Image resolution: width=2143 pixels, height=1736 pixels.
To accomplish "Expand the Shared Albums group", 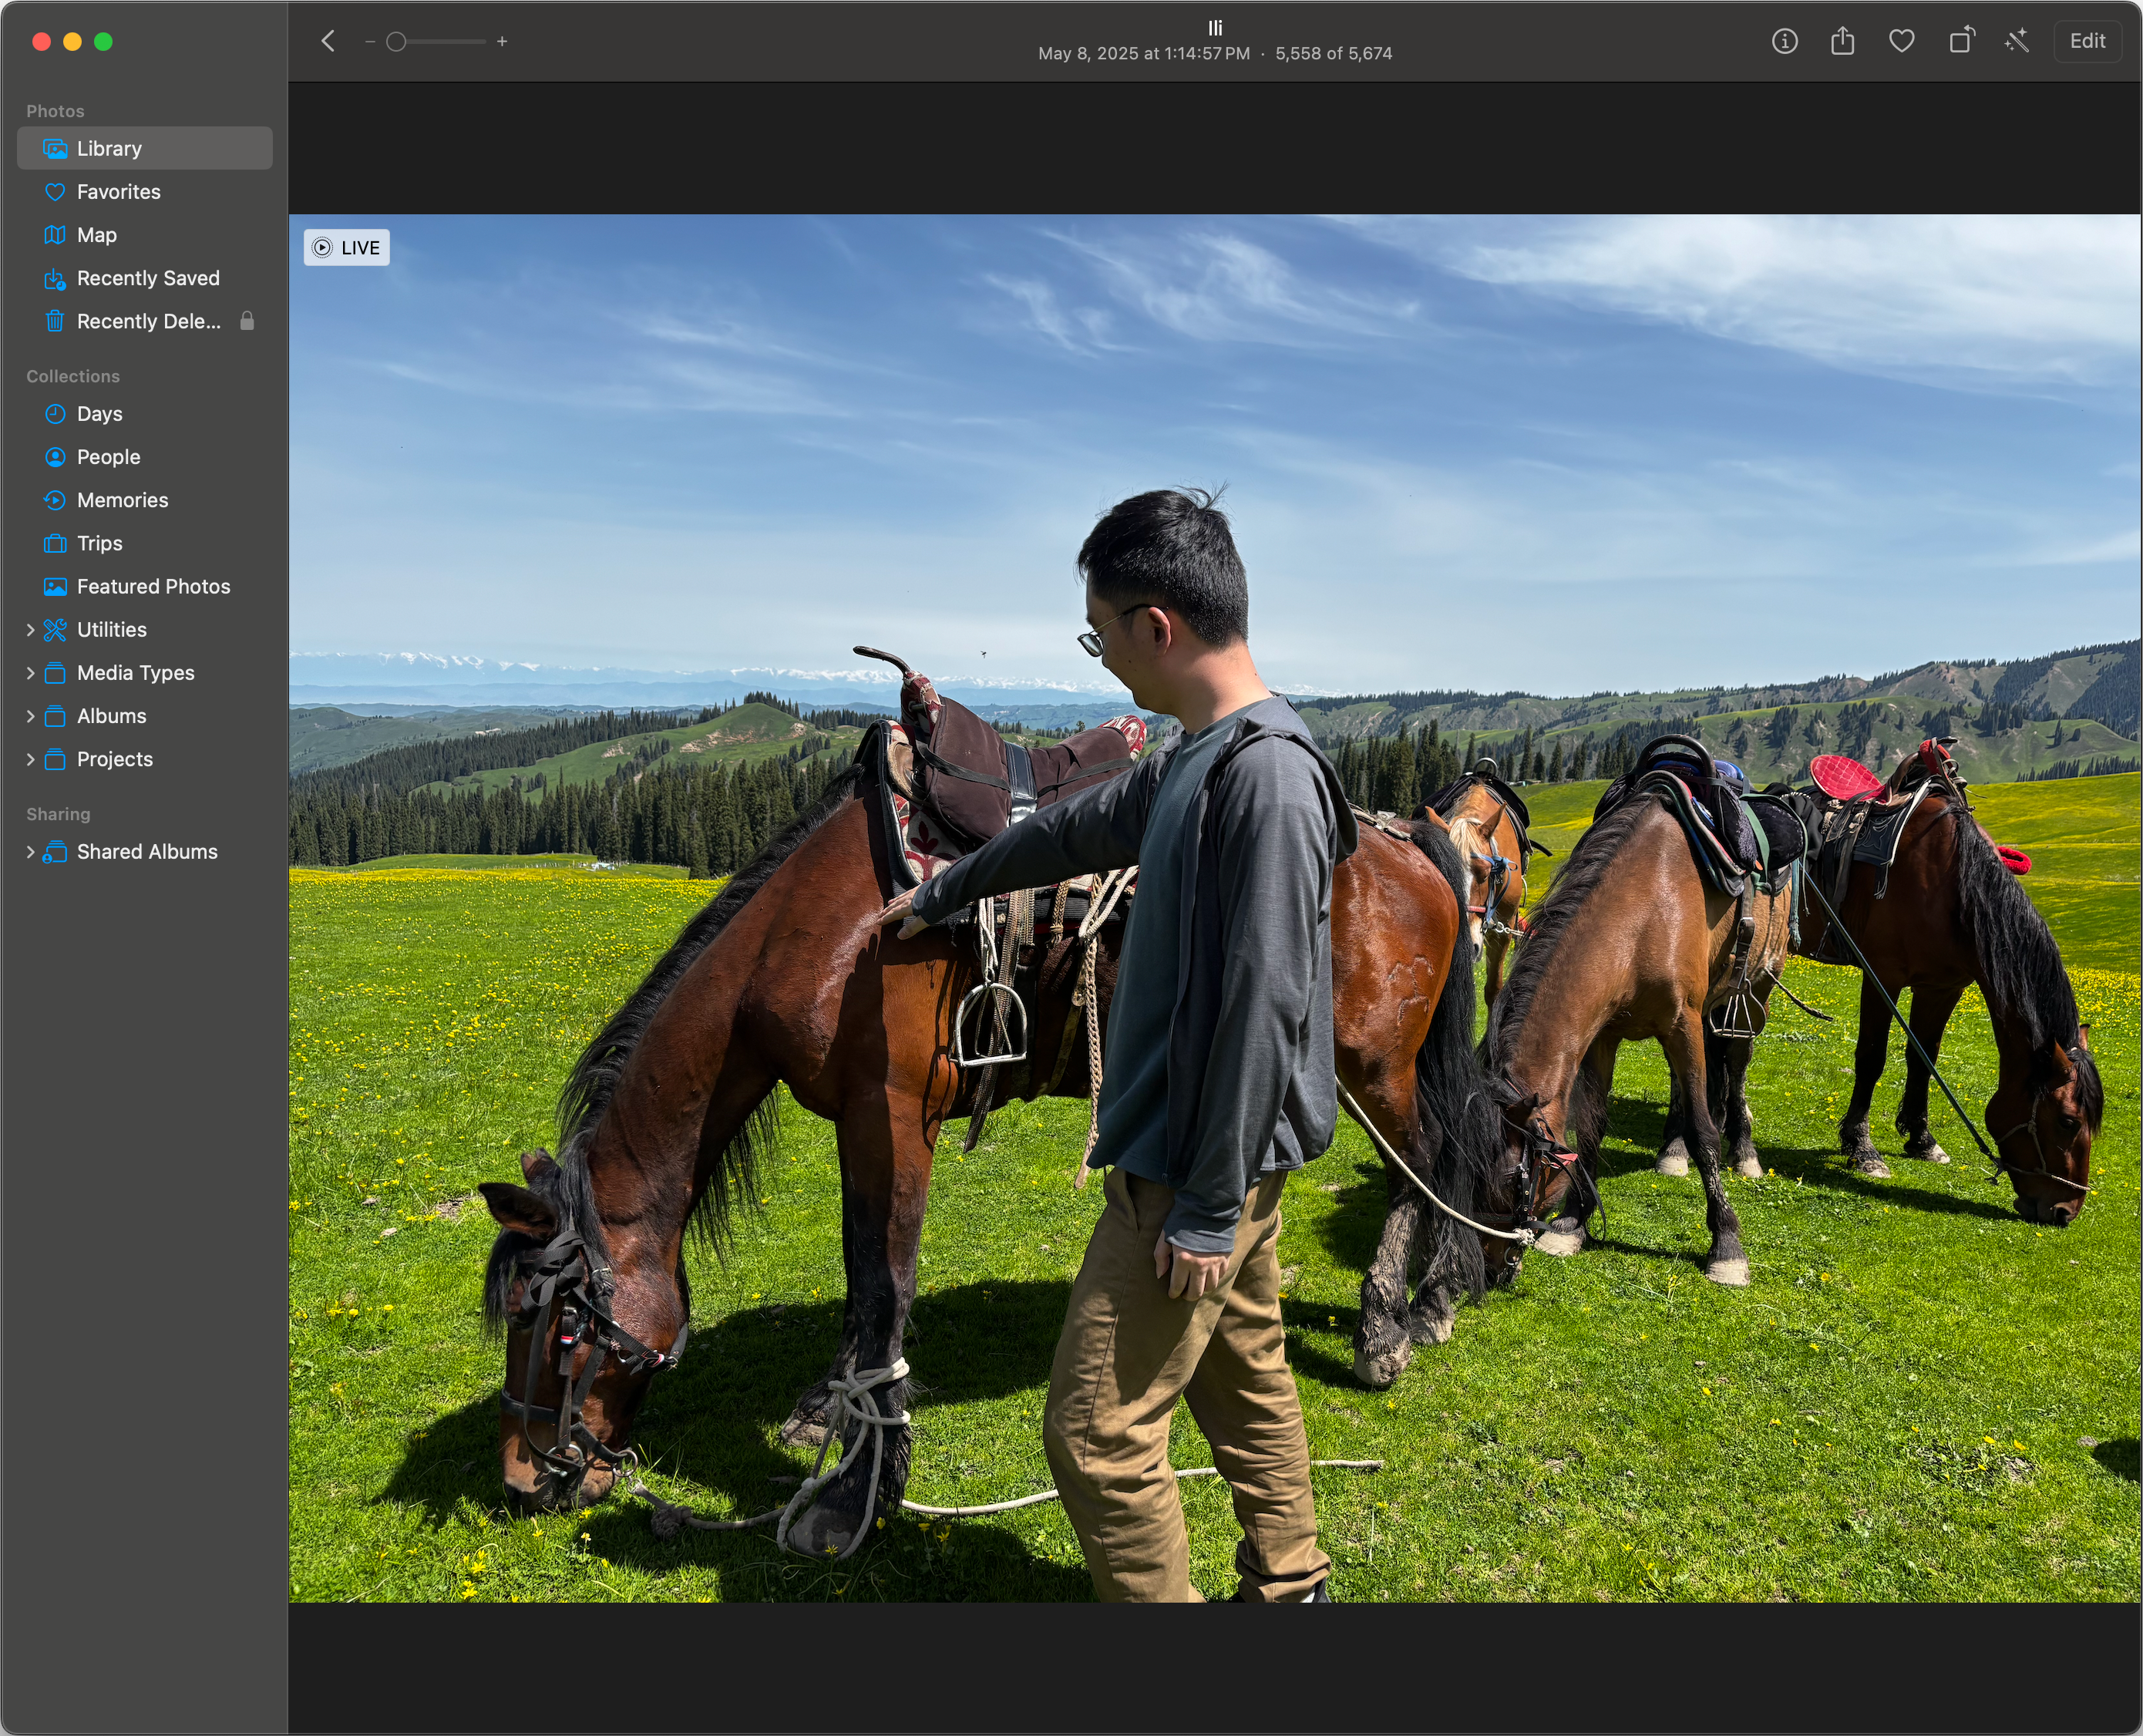I will click(30, 852).
